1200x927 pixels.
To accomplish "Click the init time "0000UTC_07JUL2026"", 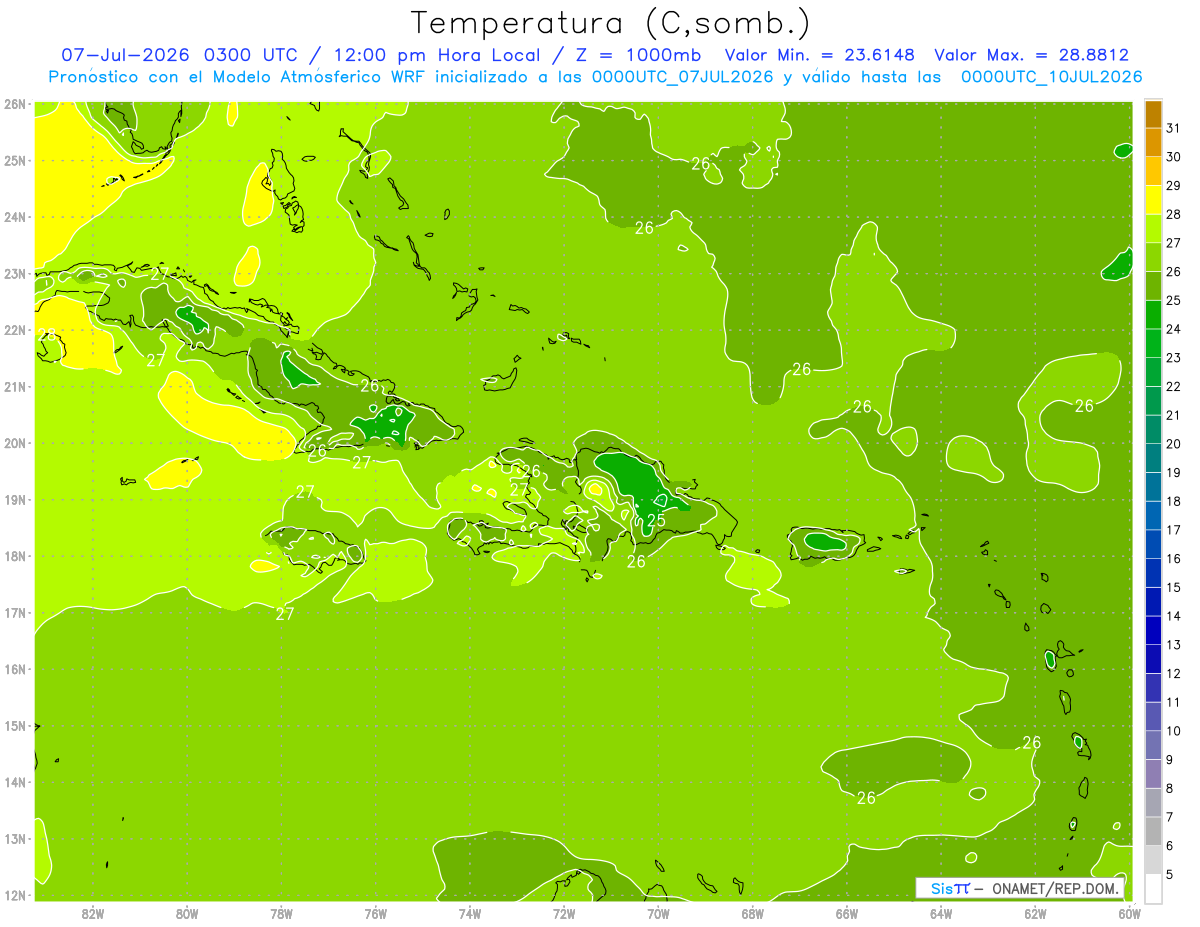I will point(683,77).
